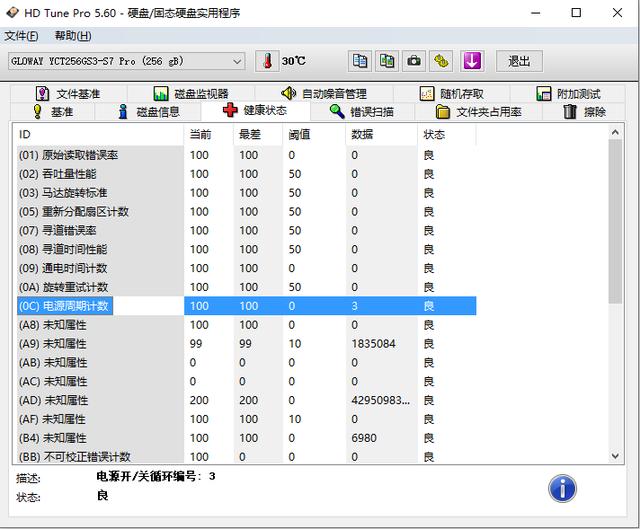Switch to the 基准 tab
The width and height of the screenshot is (640, 529).
53,111
